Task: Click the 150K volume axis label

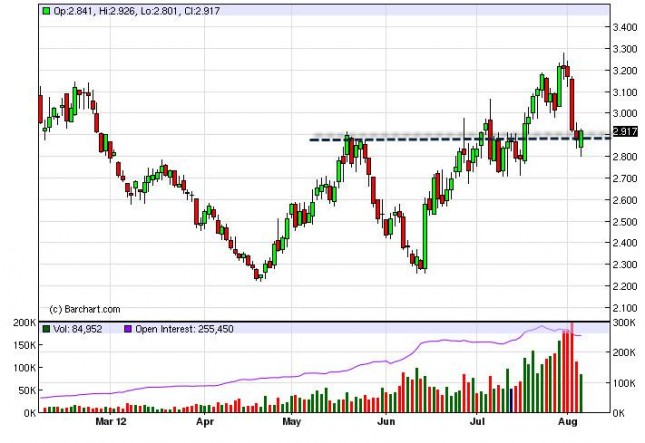Action: 25,345
